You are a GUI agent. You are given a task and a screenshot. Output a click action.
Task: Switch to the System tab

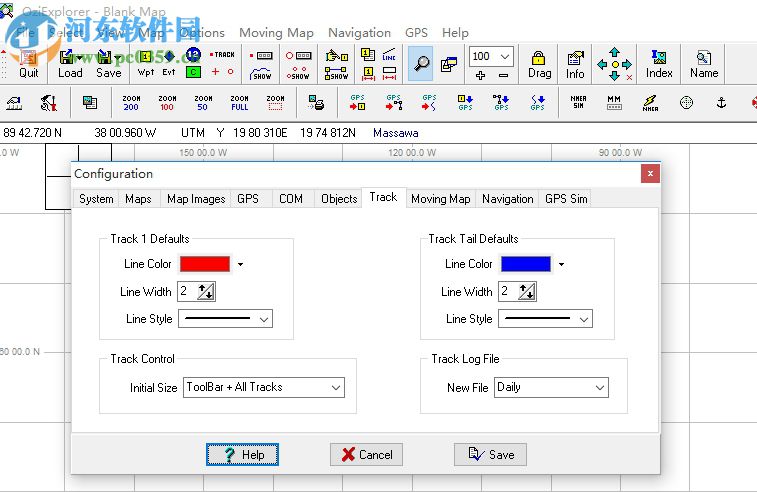[96, 199]
